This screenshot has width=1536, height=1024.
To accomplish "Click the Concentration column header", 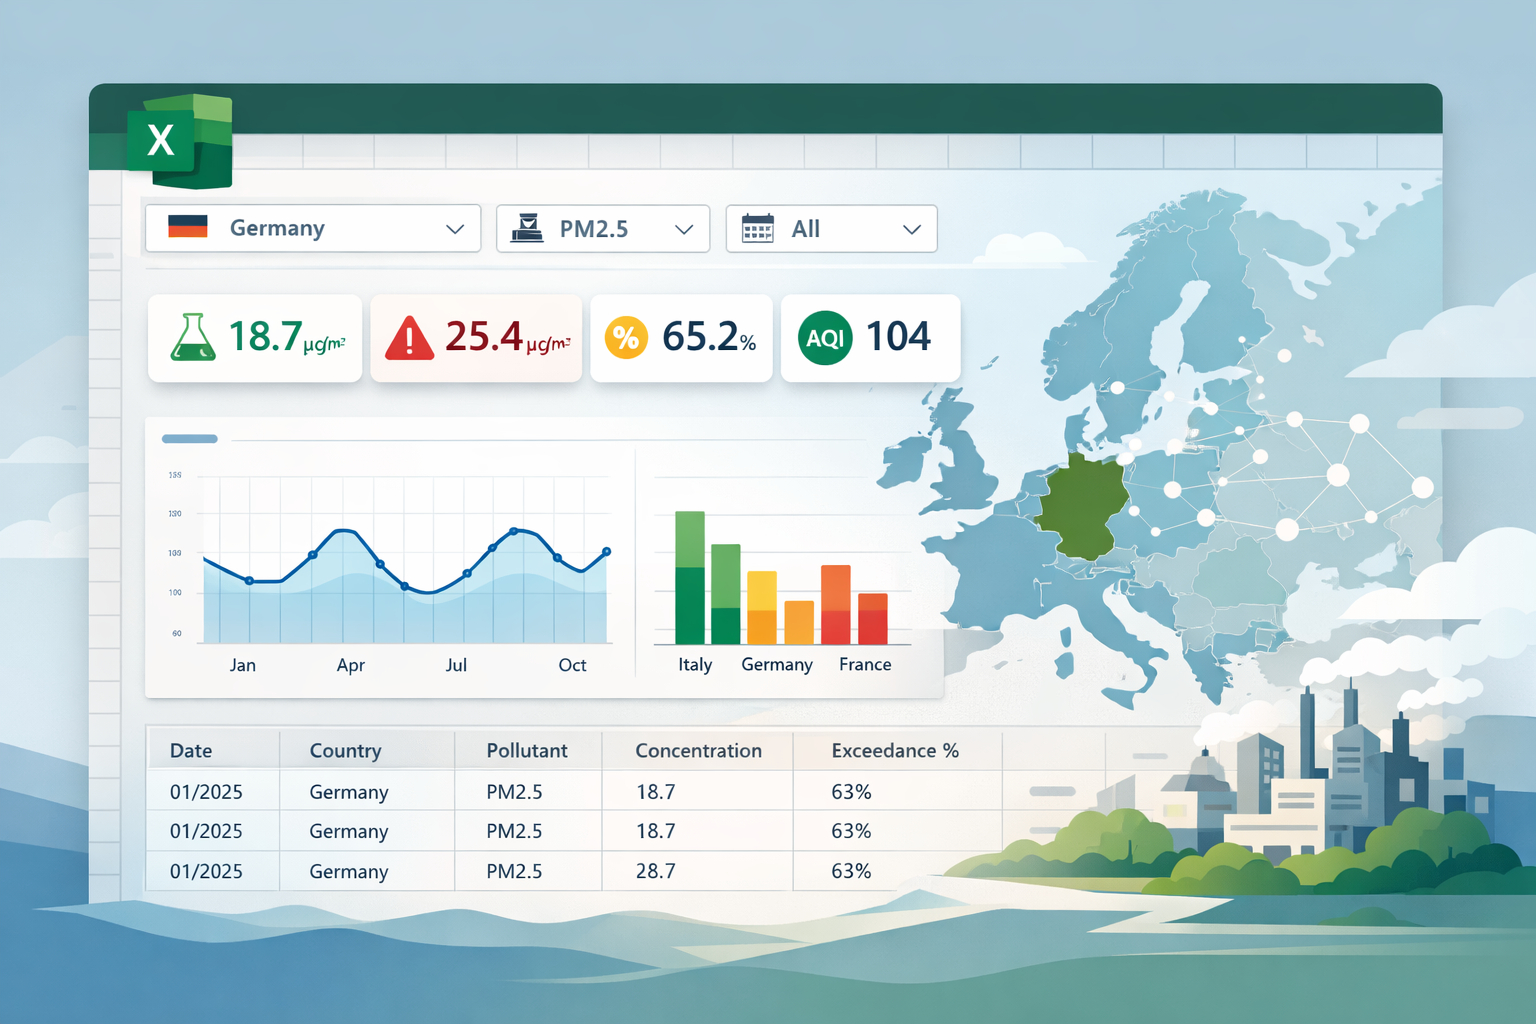I will pyautogui.click(x=698, y=750).
